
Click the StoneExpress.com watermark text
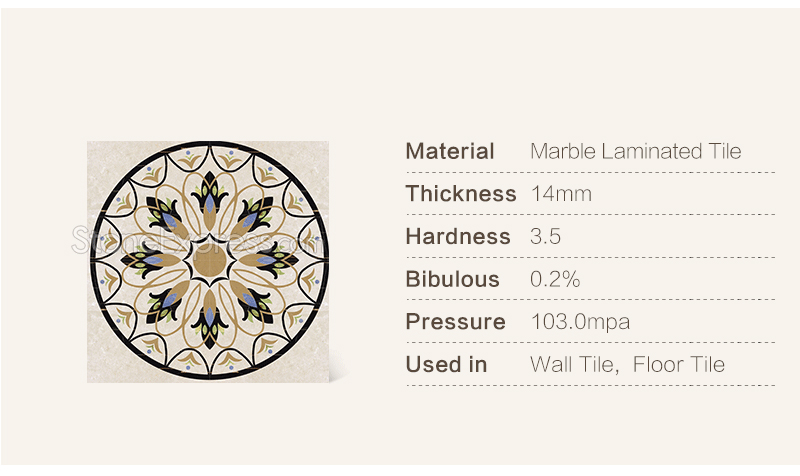197,239
